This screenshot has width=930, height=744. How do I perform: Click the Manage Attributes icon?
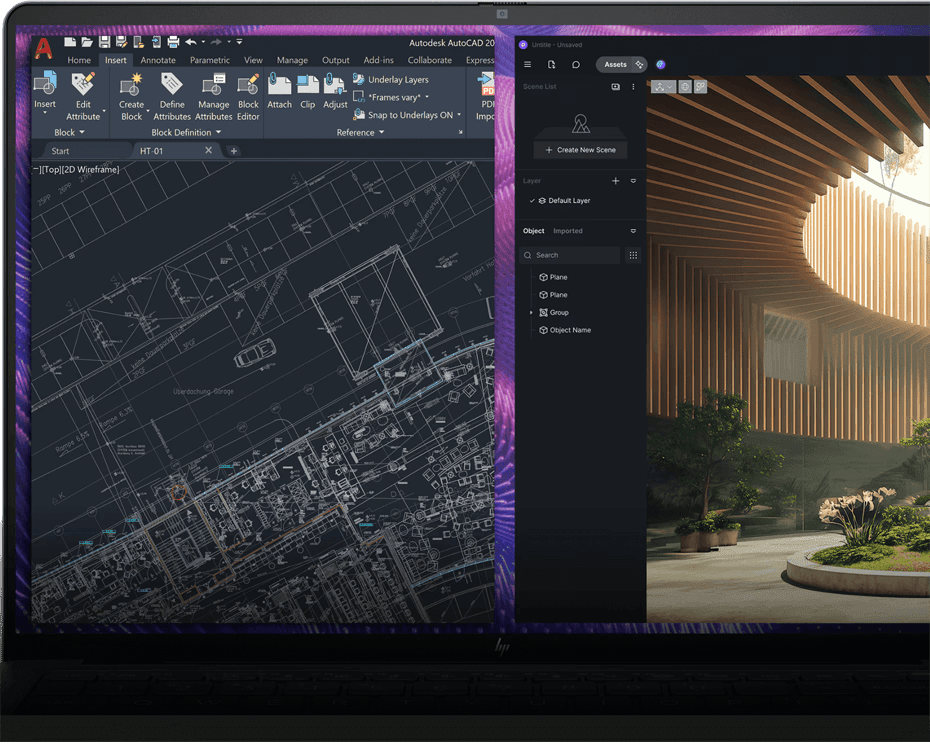point(214,84)
